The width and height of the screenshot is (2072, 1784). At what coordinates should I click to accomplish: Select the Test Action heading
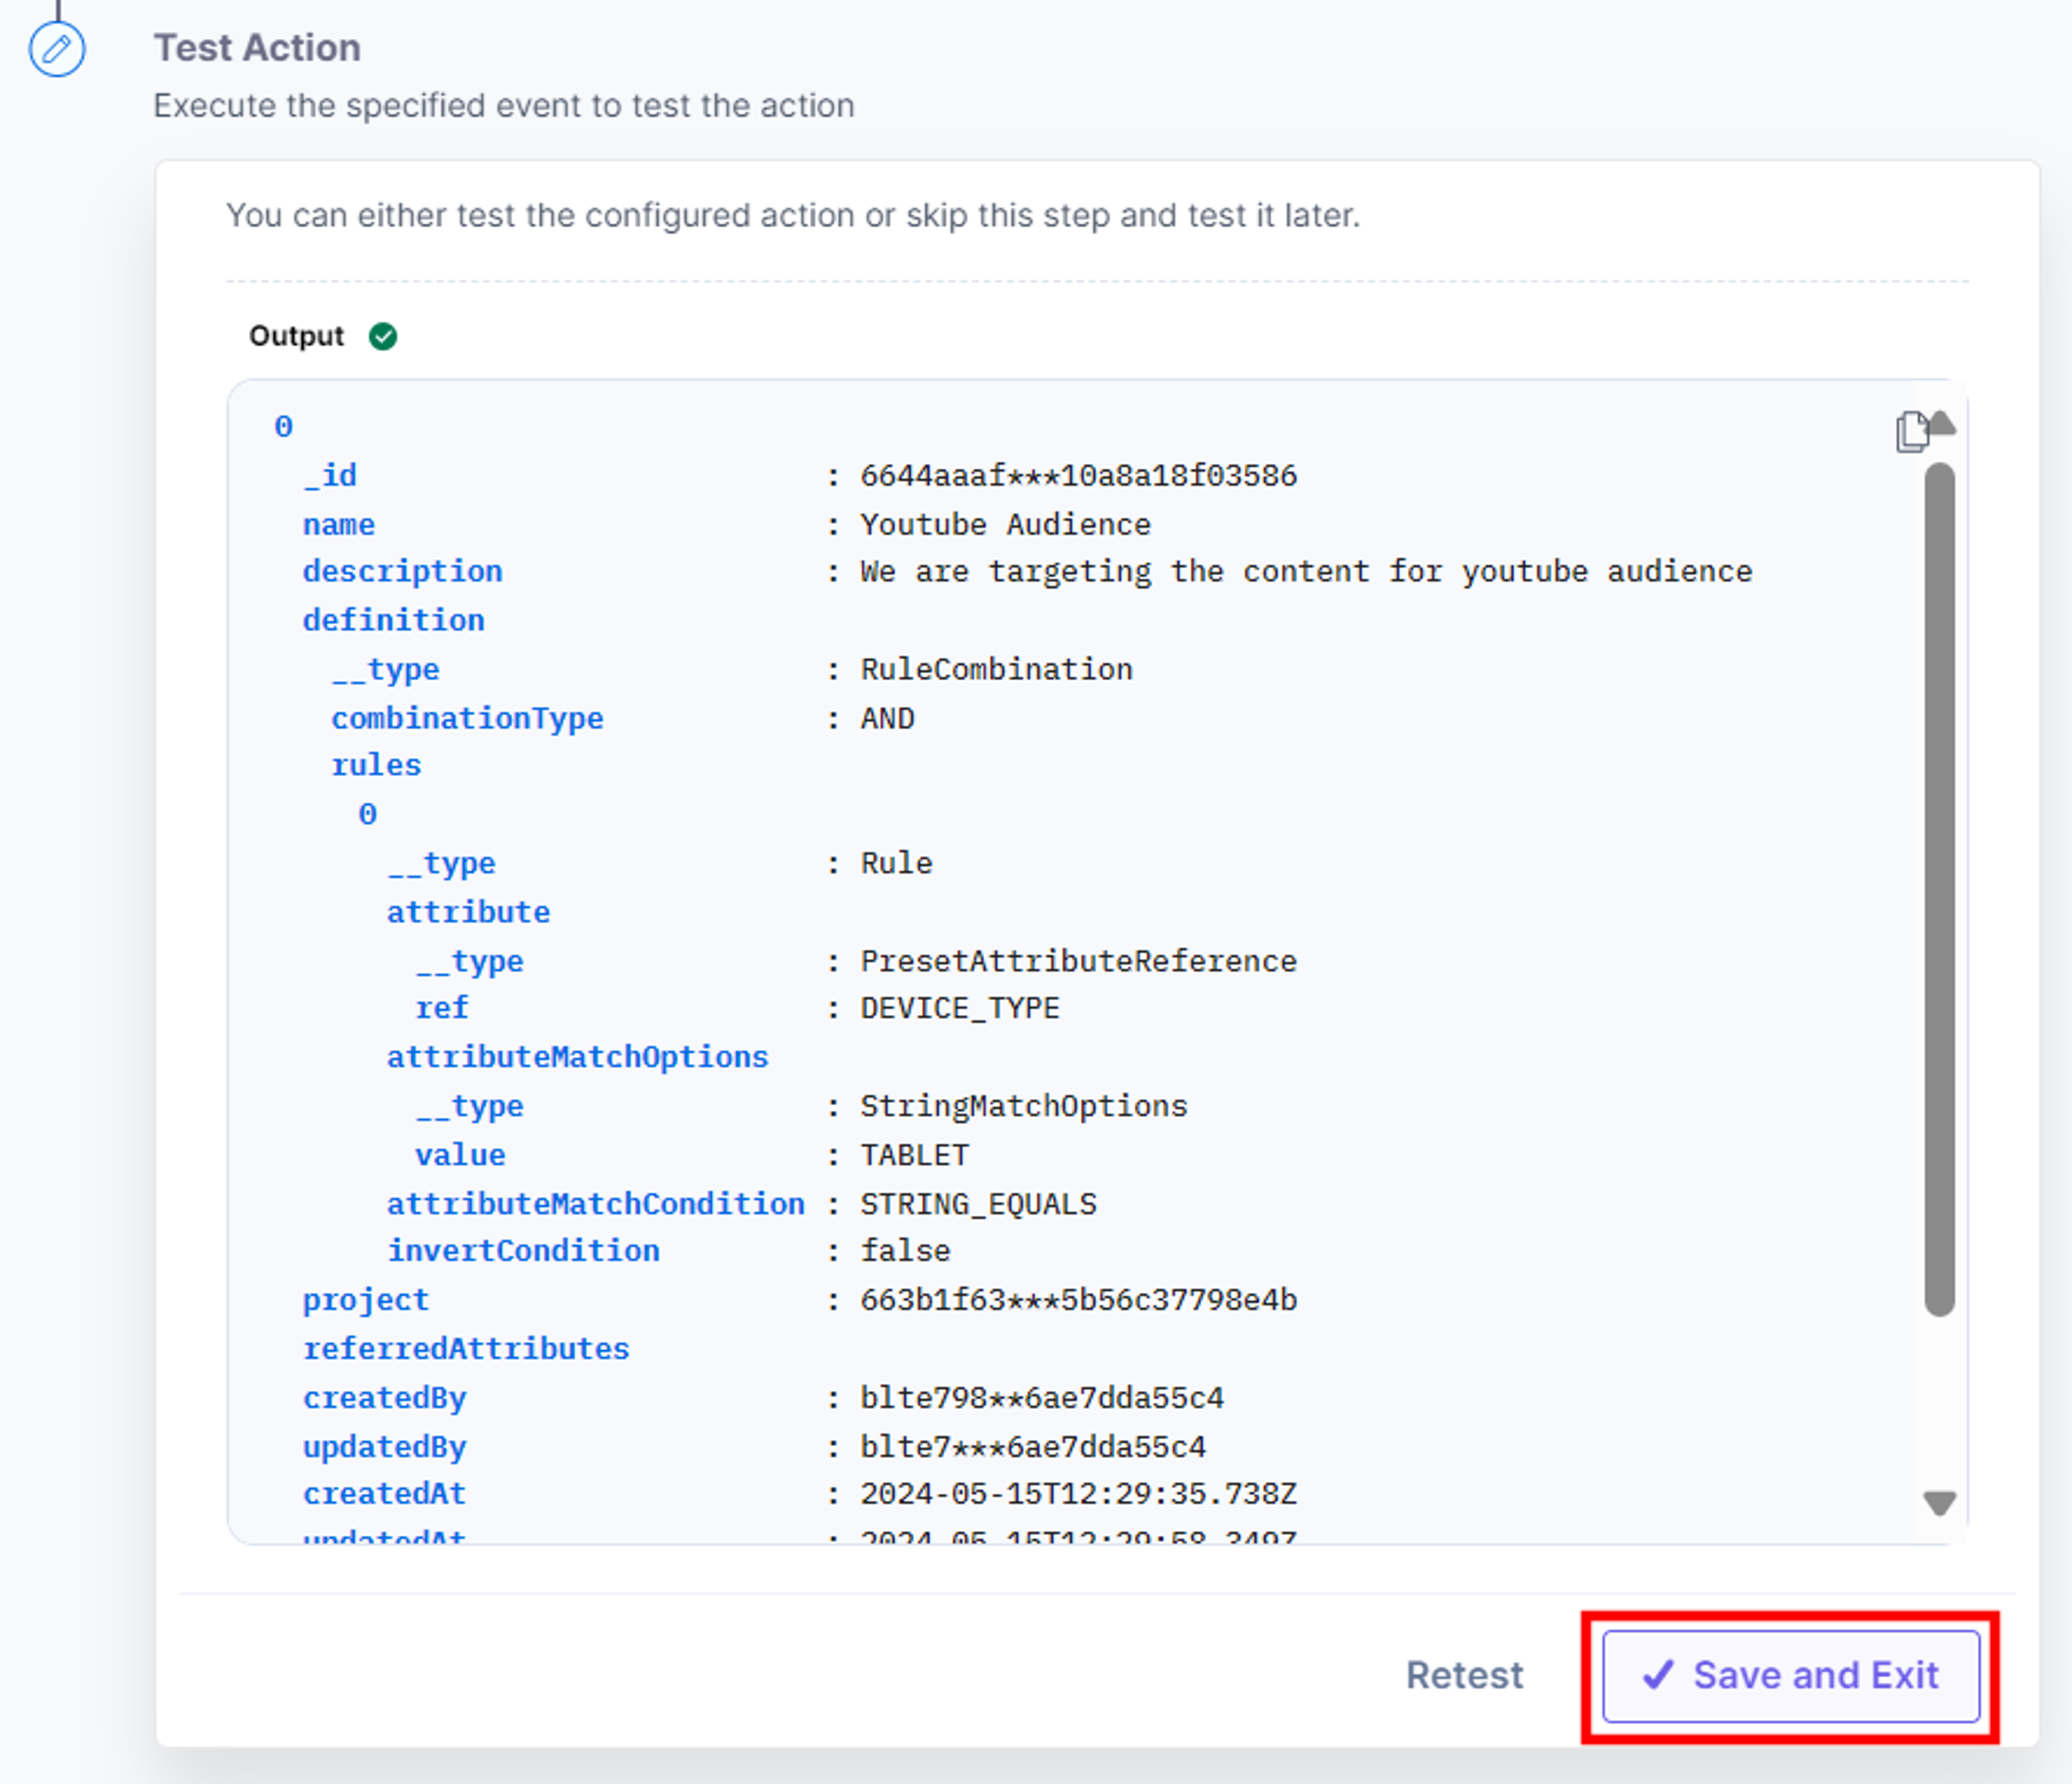(x=257, y=48)
